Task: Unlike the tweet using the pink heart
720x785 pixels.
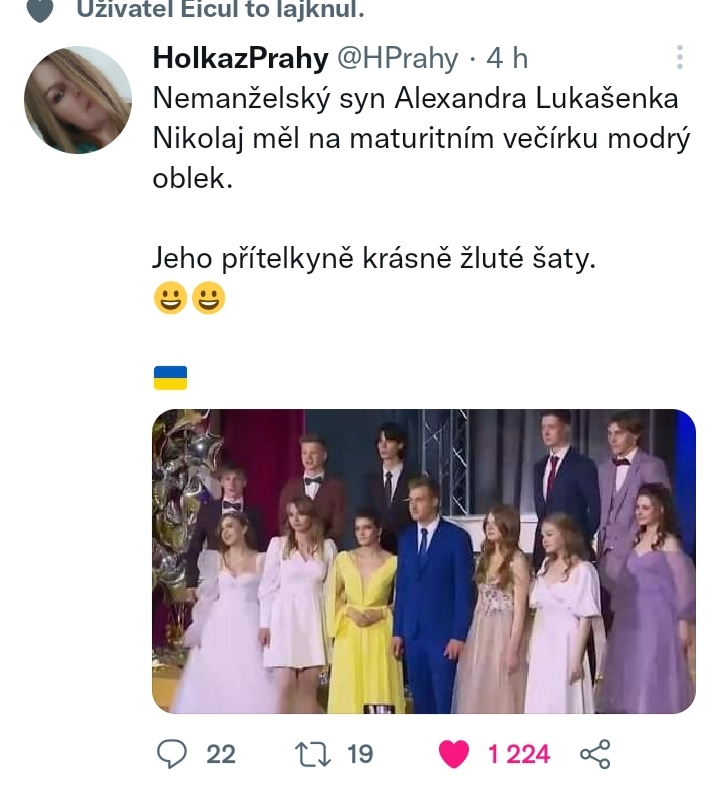Action: [454, 753]
